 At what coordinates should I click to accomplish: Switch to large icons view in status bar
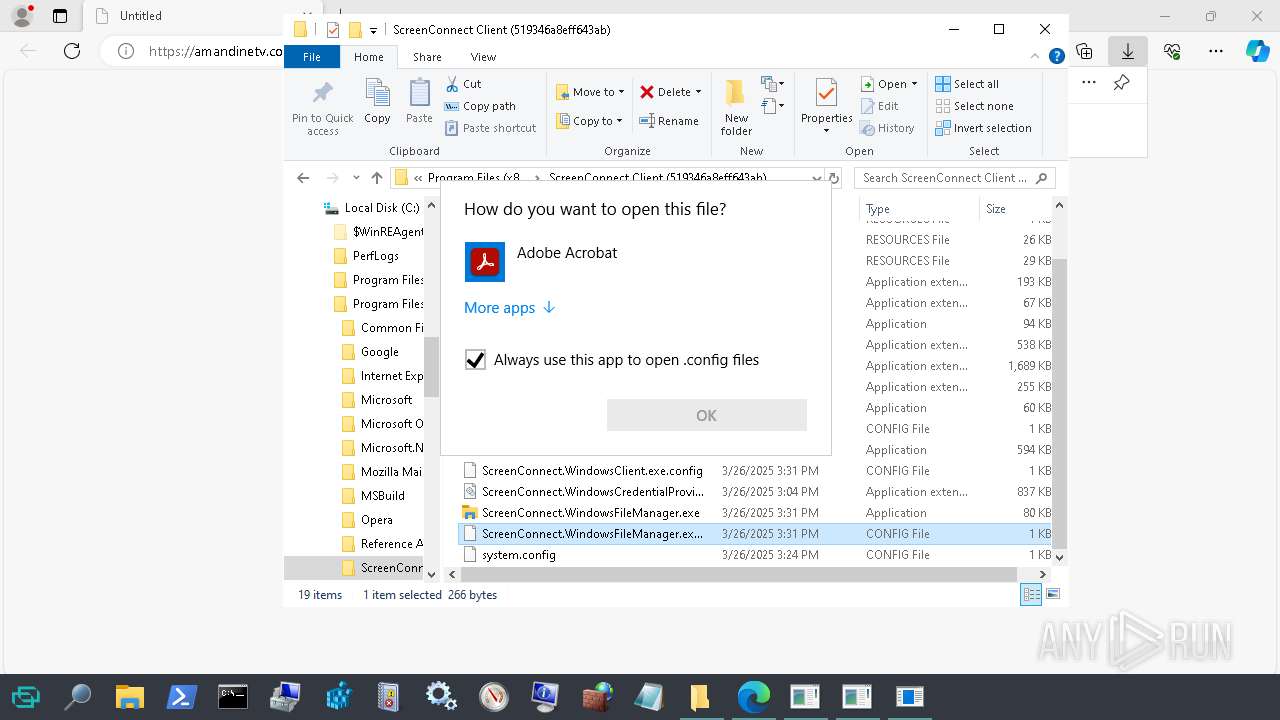click(1052, 594)
